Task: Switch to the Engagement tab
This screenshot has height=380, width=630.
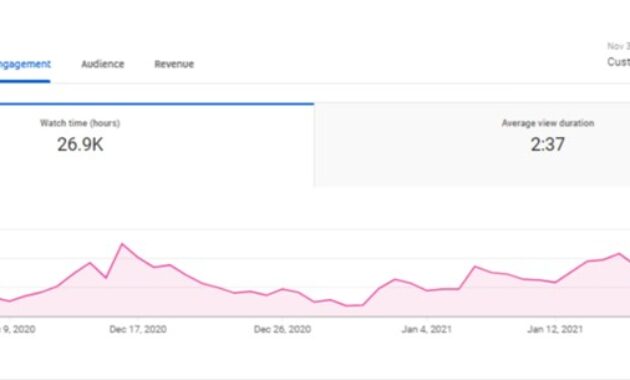Action: (25, 64)
